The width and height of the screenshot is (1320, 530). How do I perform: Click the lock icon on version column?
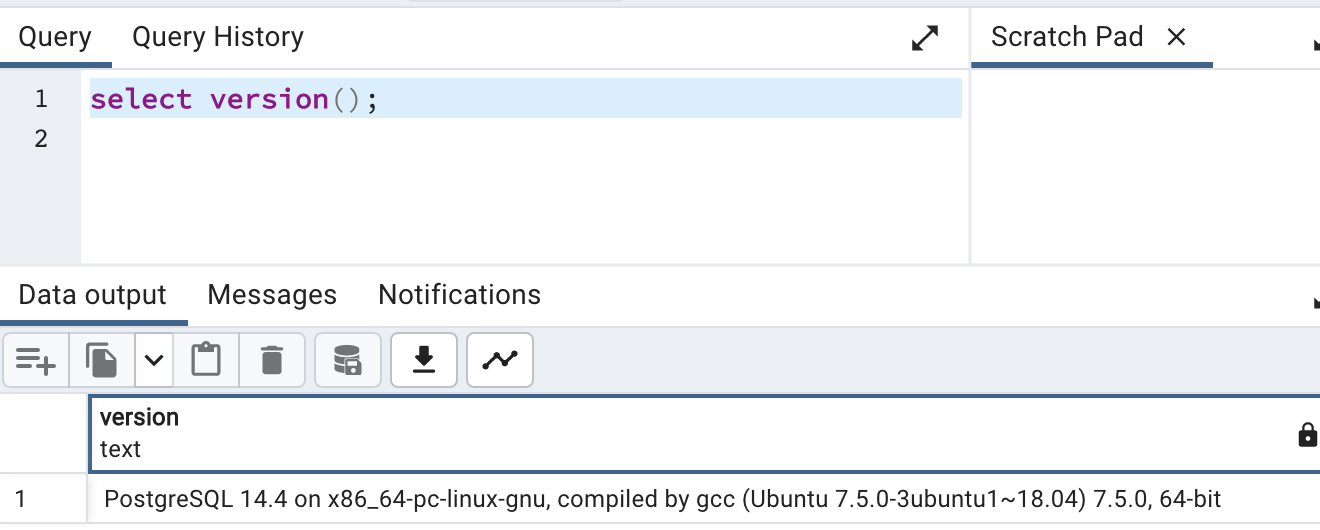point(1307,434)
